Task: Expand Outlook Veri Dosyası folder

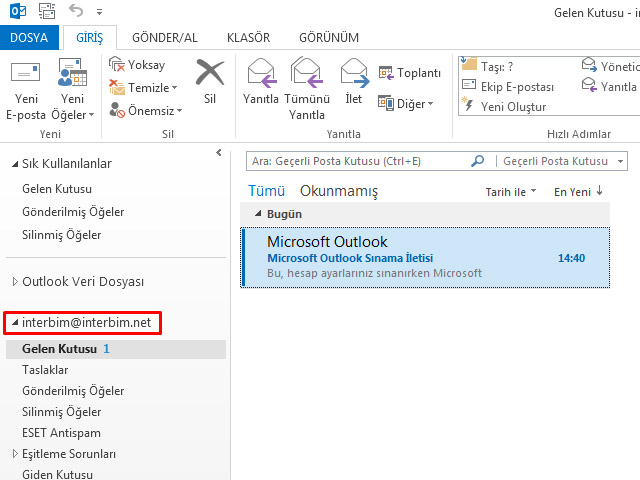Action: pos(14,282)
